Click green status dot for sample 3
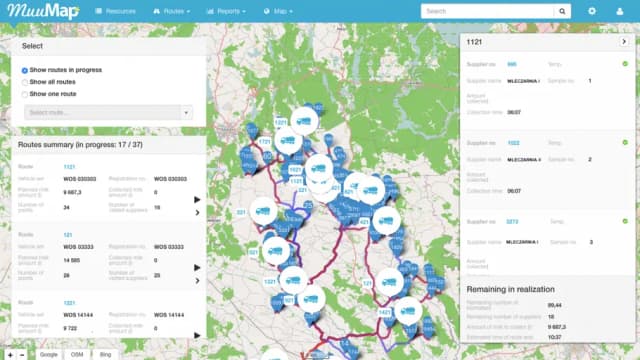640x360 pixels. (625, 221)
